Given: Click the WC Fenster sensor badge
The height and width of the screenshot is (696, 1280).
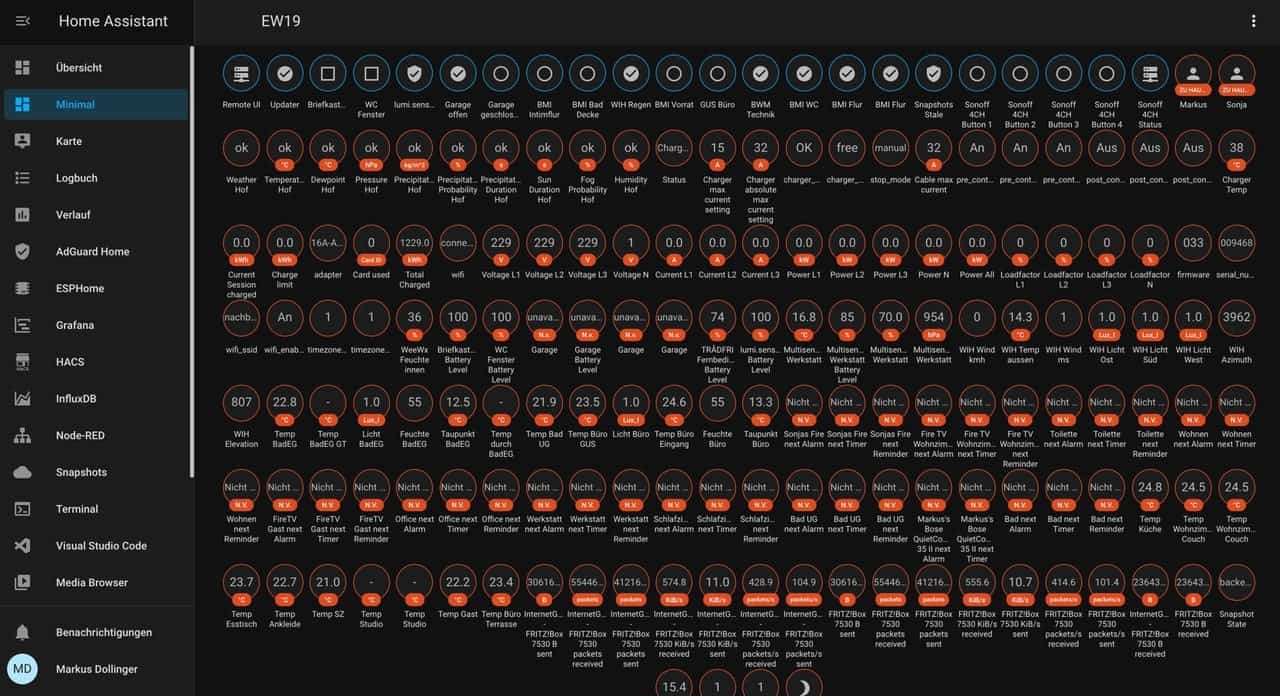Looking at the screenshot, I should 371,74.
